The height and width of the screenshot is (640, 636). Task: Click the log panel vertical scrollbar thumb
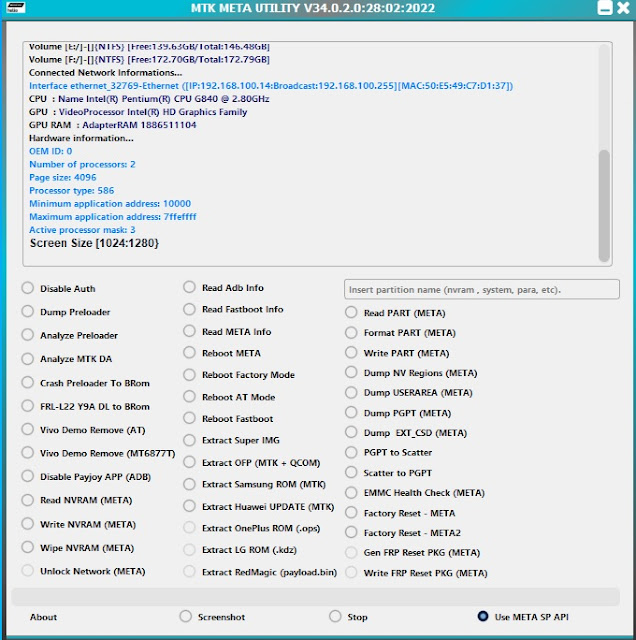(x=604, y=206)
